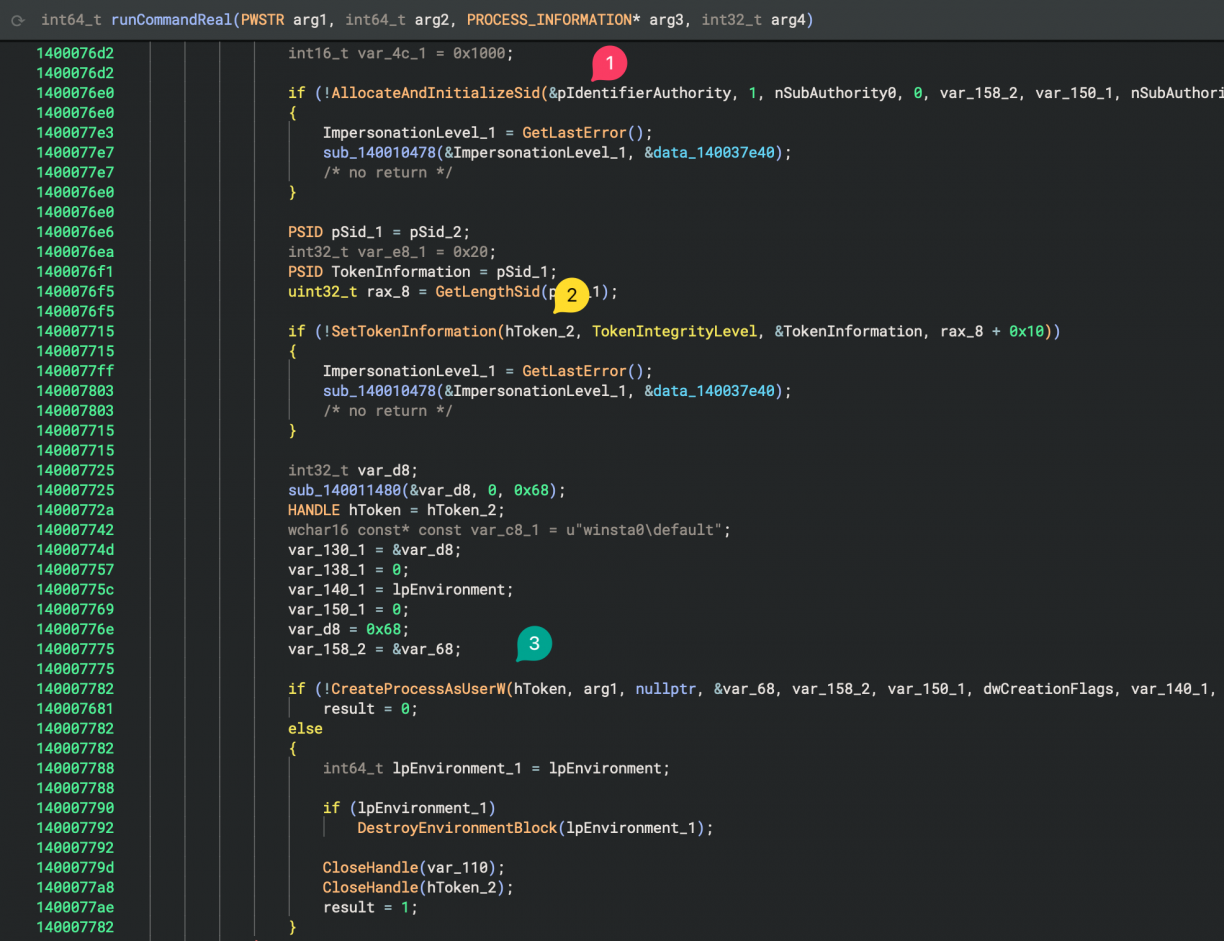Image resolution: width=1224 pixels, height=941 pixels.
Task: Click address 140007742 in the address column
Action: pos(75,530)
